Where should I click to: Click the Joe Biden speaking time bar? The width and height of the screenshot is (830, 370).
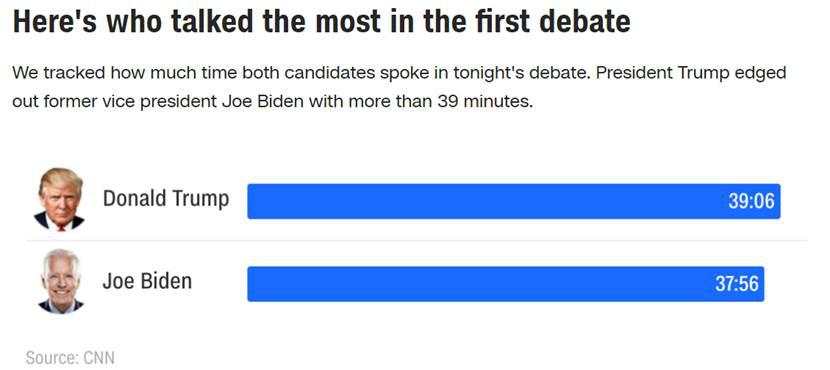[506, 284]
